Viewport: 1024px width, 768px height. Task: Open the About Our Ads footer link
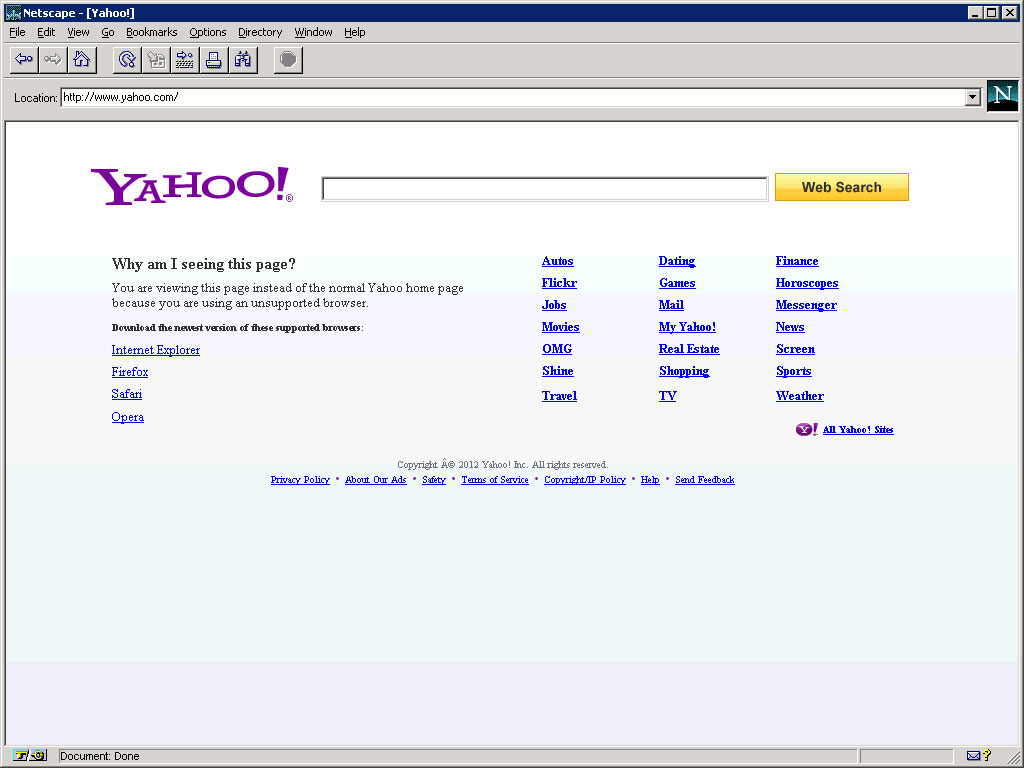[376, 480]
